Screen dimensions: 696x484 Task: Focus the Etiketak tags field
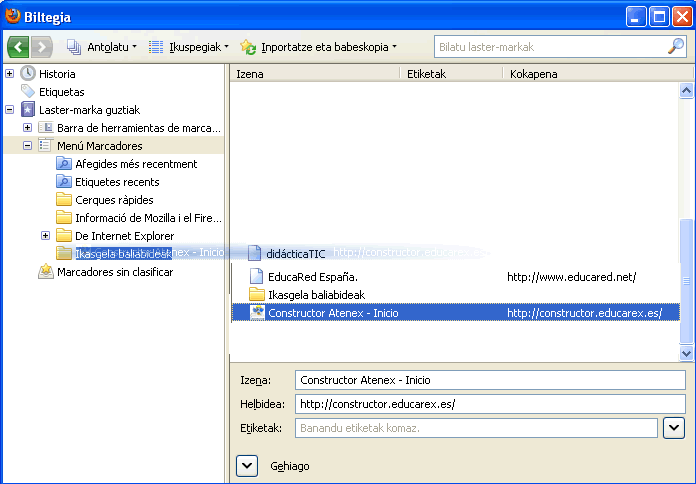[476, 428]
